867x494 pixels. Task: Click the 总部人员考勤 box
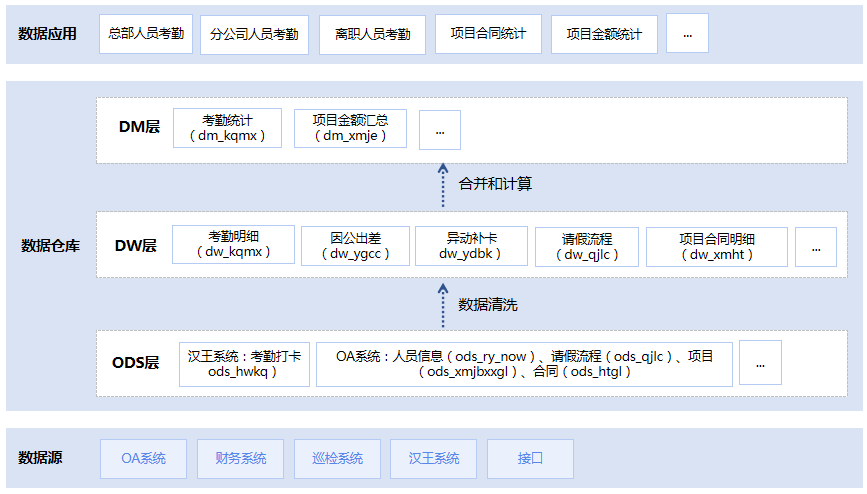point(147,34)
